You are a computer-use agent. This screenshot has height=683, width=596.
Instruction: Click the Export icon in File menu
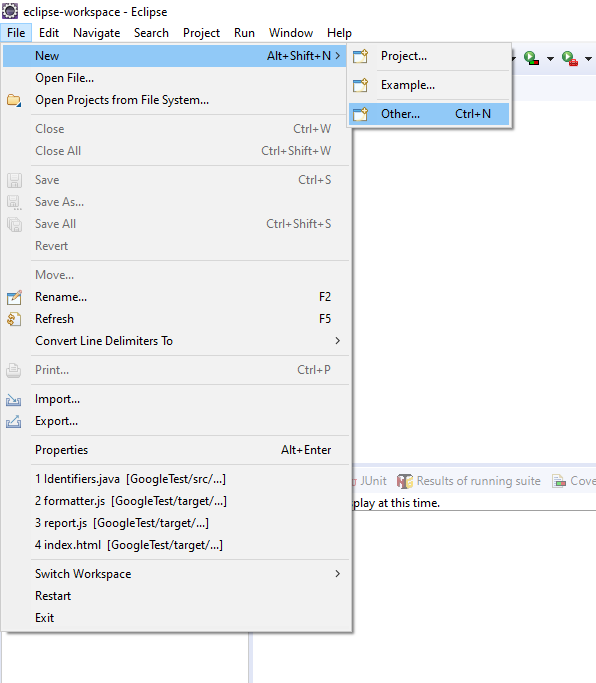[x=14, y=421]
